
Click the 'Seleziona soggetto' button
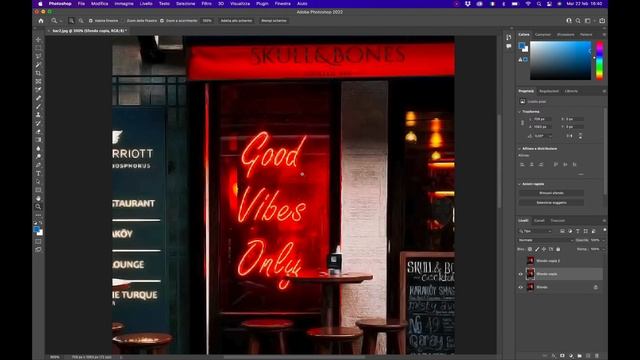(551, 202)
